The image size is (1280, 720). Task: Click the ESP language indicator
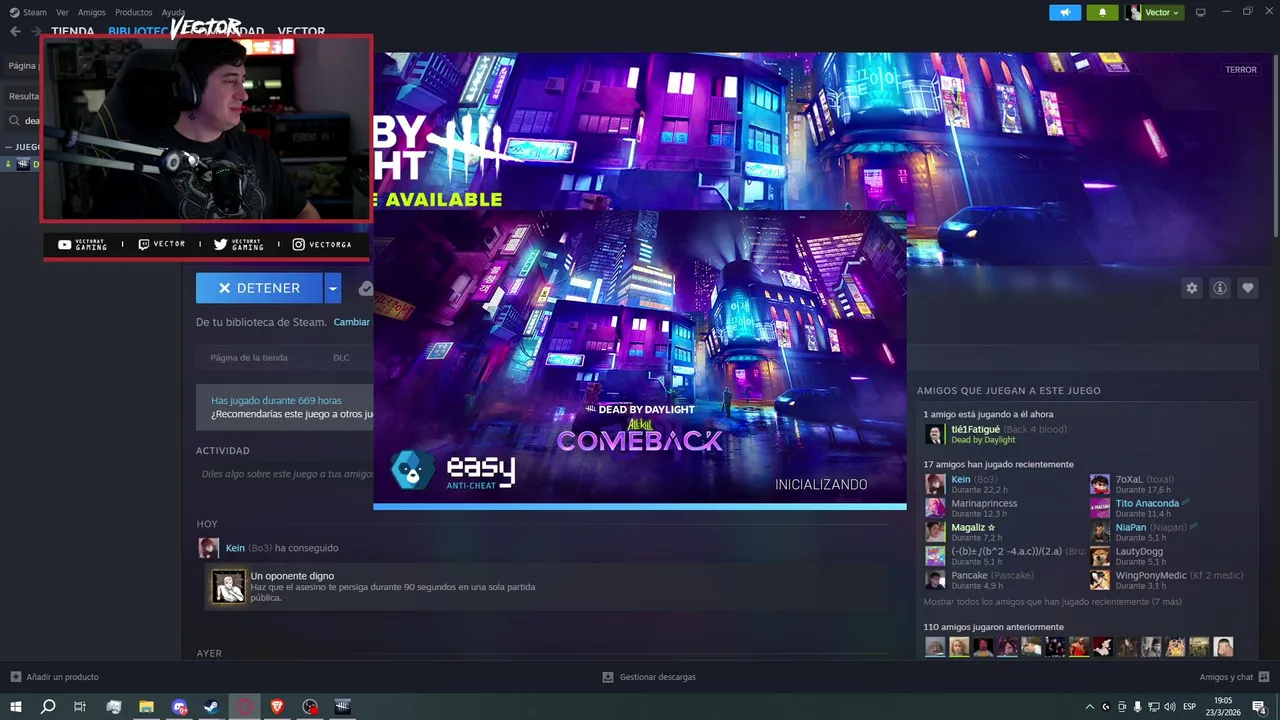pos(1190,707)
